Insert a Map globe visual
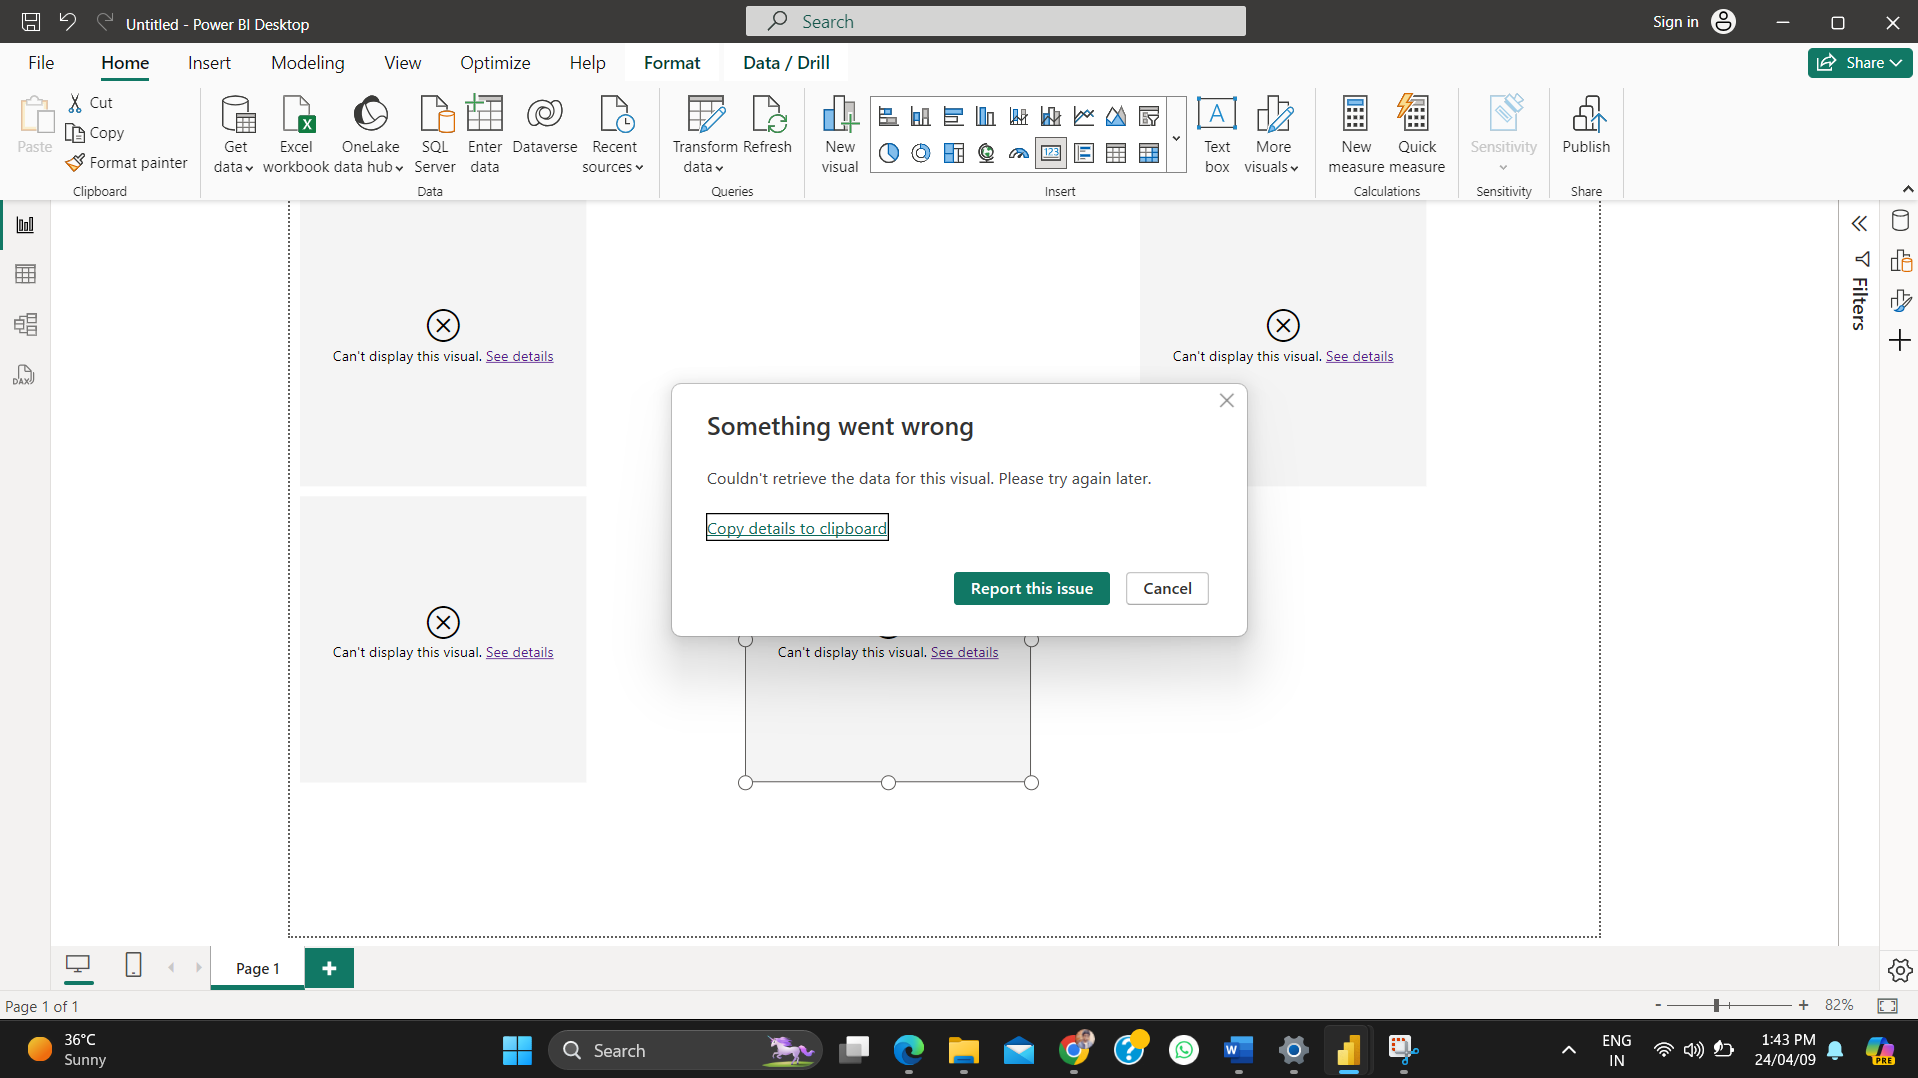The width and height of the screenshot is (1918, 1078). (986, 153)
